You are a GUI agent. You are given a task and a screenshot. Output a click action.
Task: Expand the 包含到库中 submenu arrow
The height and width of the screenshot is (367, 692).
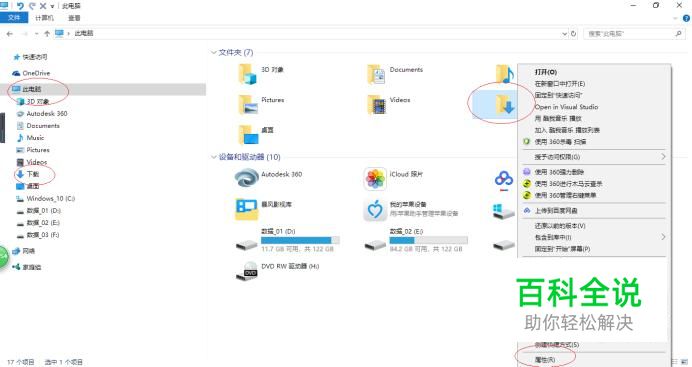click(x=663, y=237)
